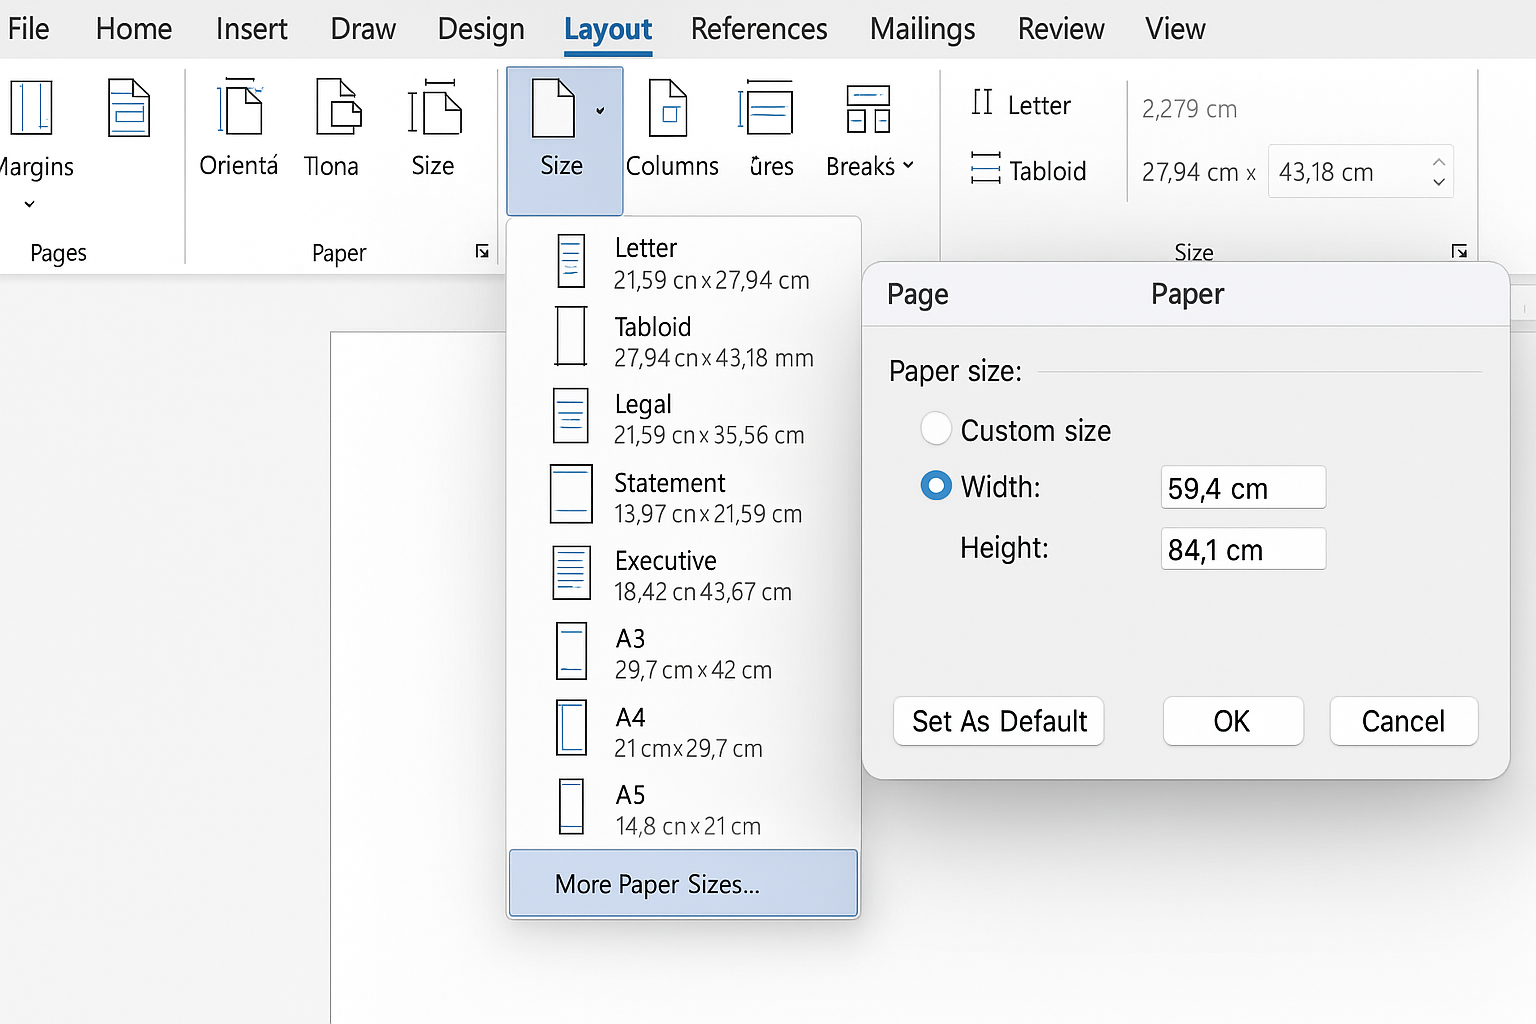Switch to the Review tab

tap(1061, 29)
